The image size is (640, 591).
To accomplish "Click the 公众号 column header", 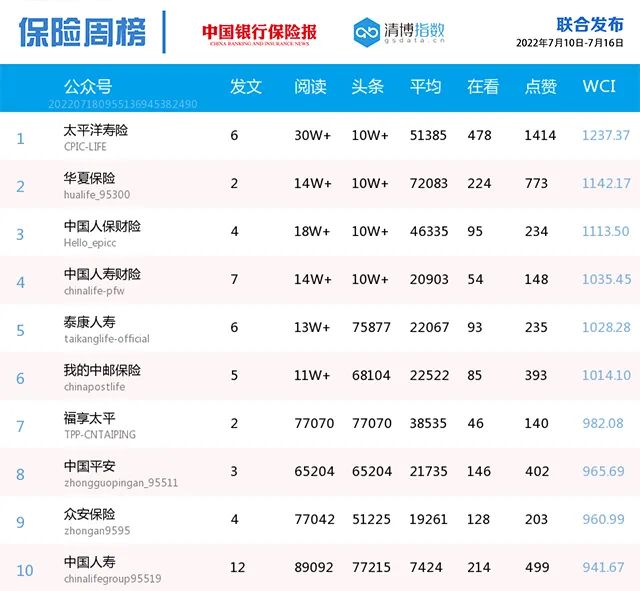I will pyautogui.click(x=88, y=87).
